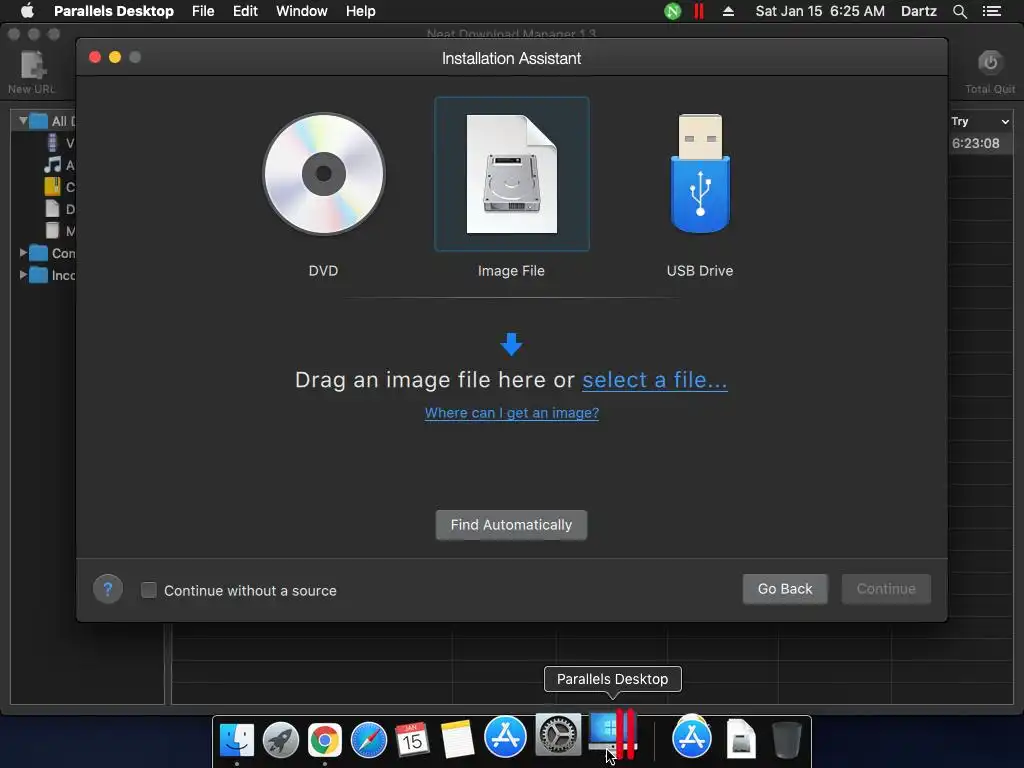
Task: Open App Store icon right of Dock divider
Action: click(x=692, y=737)
